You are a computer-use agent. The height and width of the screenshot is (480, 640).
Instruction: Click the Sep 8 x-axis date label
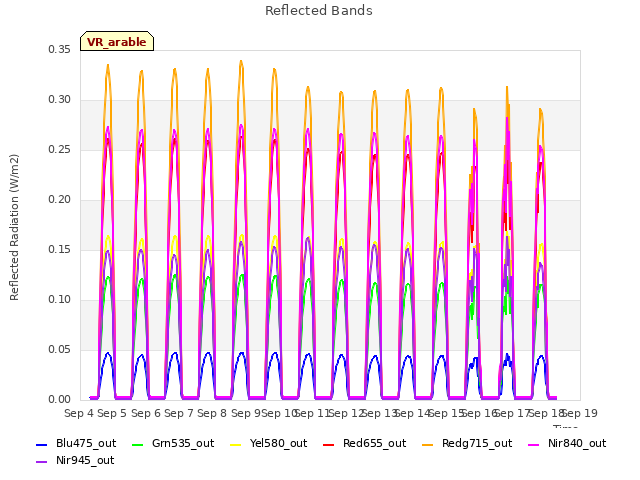coord(212,413)
